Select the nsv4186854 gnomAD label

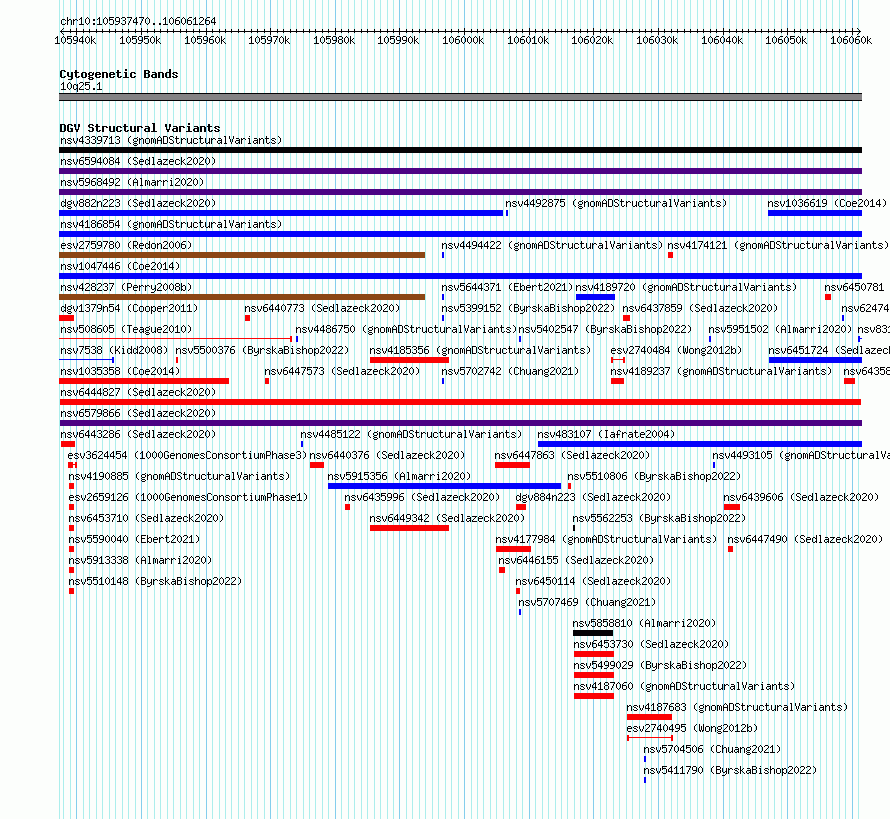pos(171,224)
